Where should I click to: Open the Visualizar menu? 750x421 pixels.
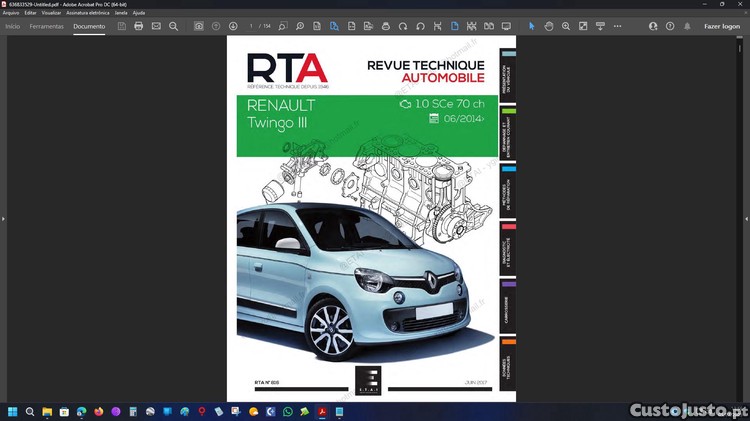(x=51, y=13)
